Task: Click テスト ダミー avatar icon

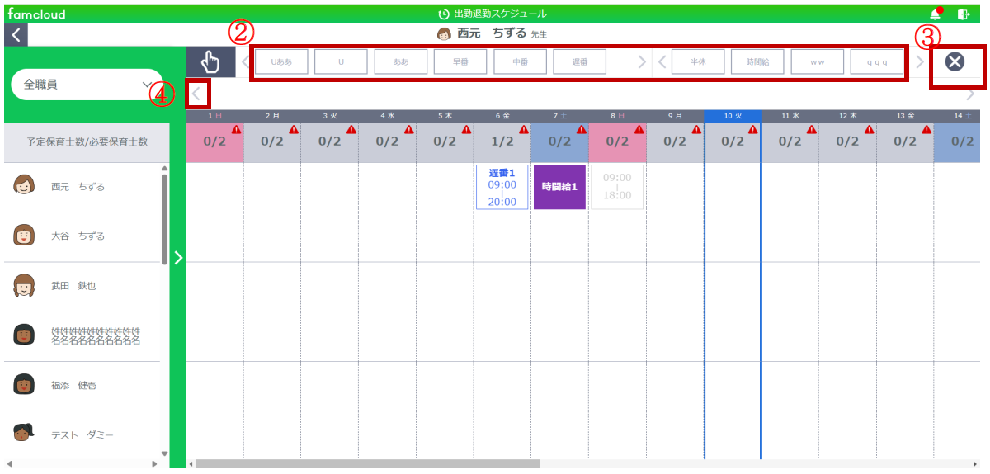Action: point(24,434)
